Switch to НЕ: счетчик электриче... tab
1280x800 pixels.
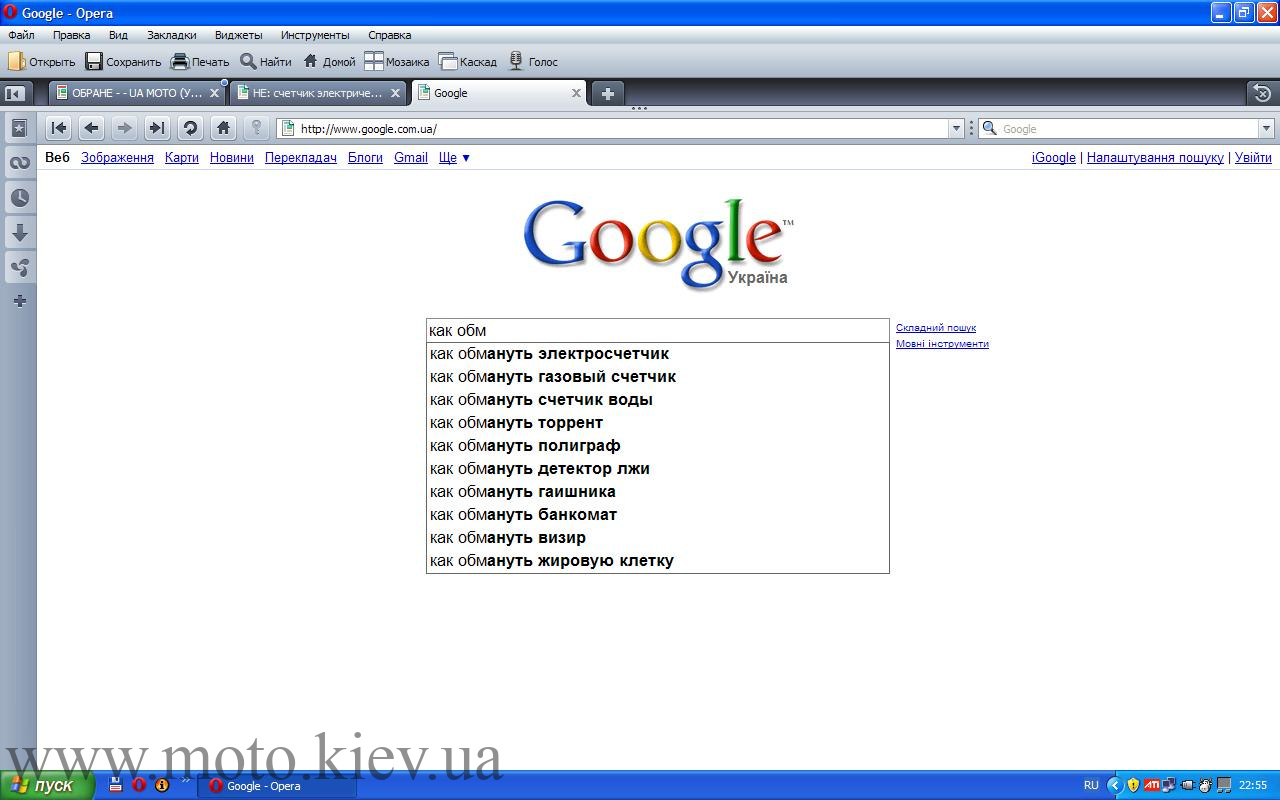(318, 93)
